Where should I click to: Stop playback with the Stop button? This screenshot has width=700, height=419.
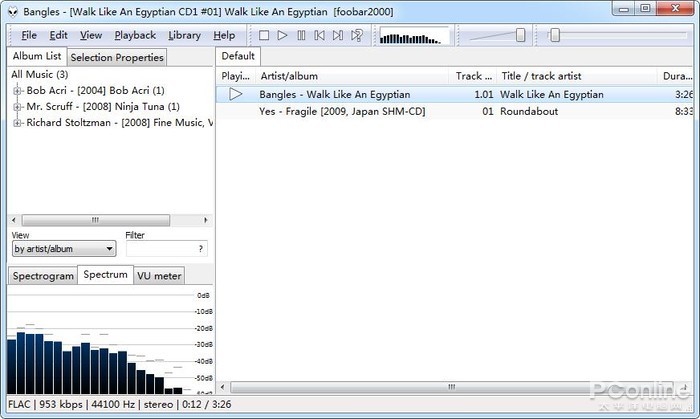point(264,35)
